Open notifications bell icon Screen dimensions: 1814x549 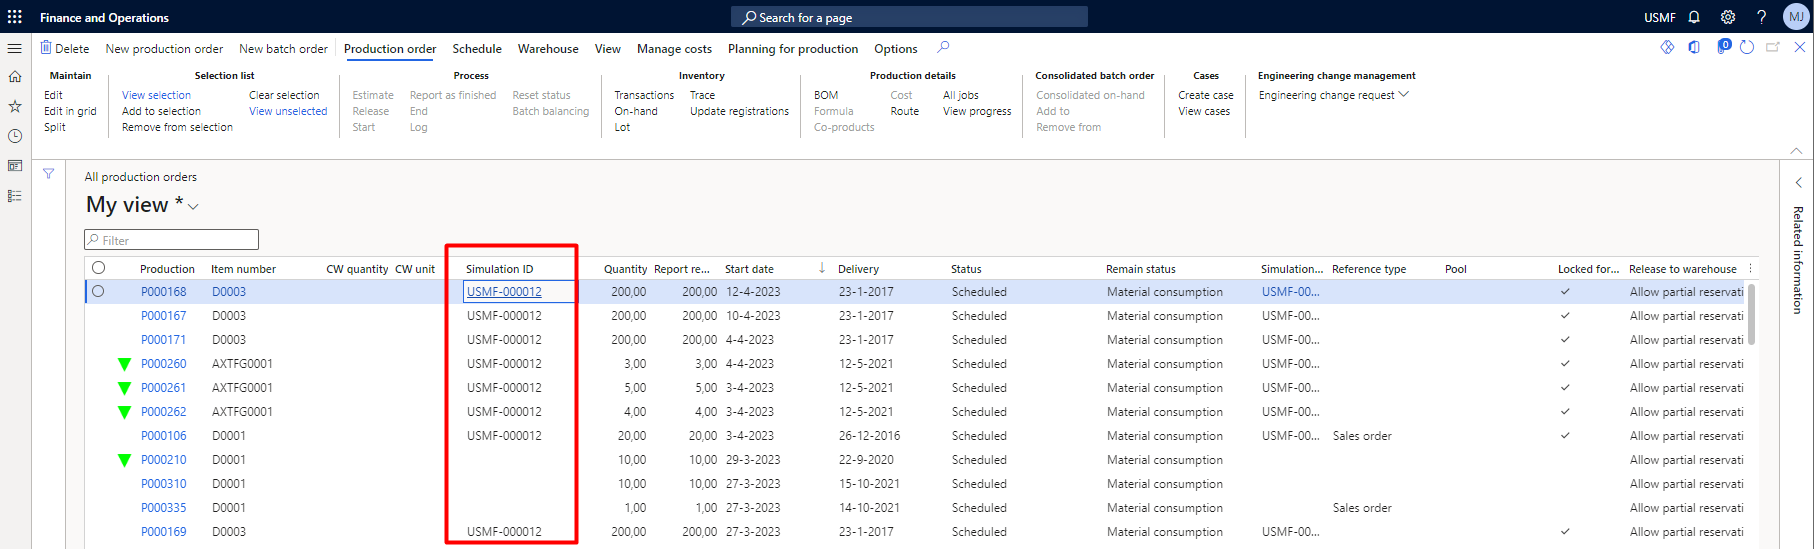1694,17
